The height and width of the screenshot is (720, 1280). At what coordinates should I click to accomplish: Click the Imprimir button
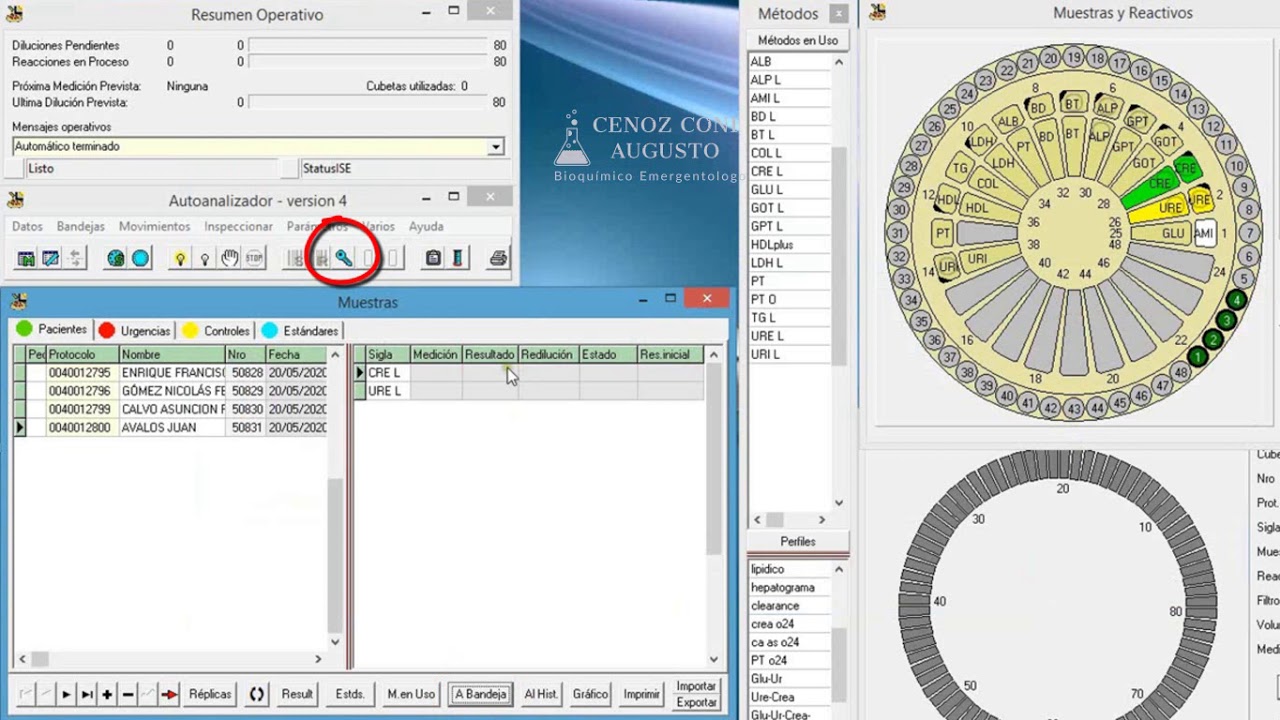[642, 694]
